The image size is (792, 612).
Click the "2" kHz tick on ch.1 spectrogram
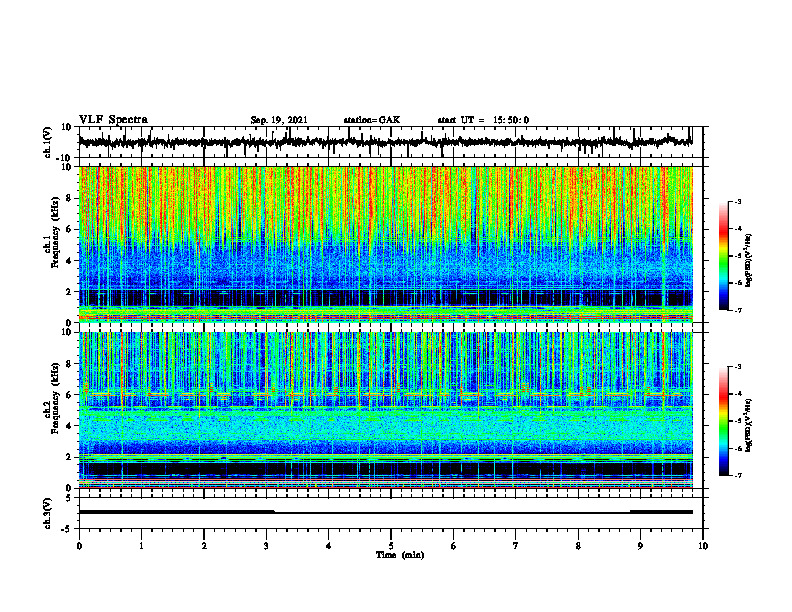[69, 292]
